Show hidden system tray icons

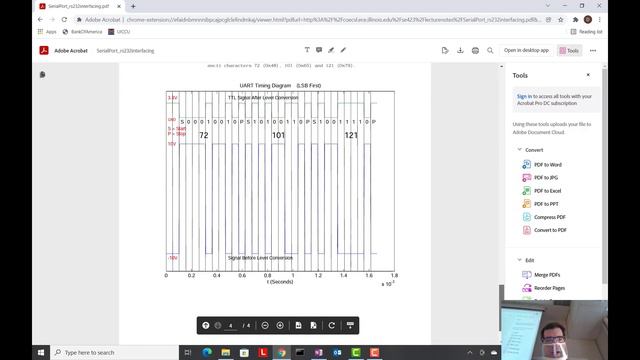[x=470, y=352]
